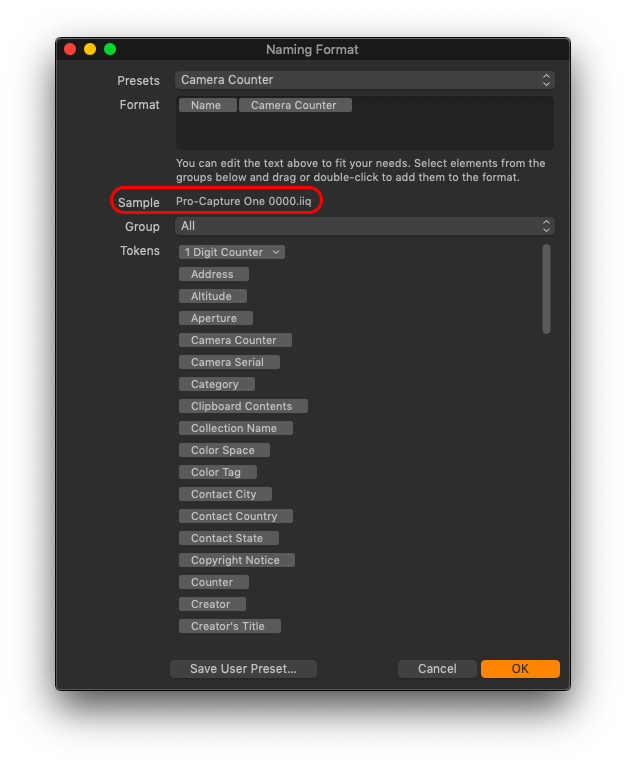Choose the Aperture token
Viewport: 626px width, 764px height.
tap(215, 318)
